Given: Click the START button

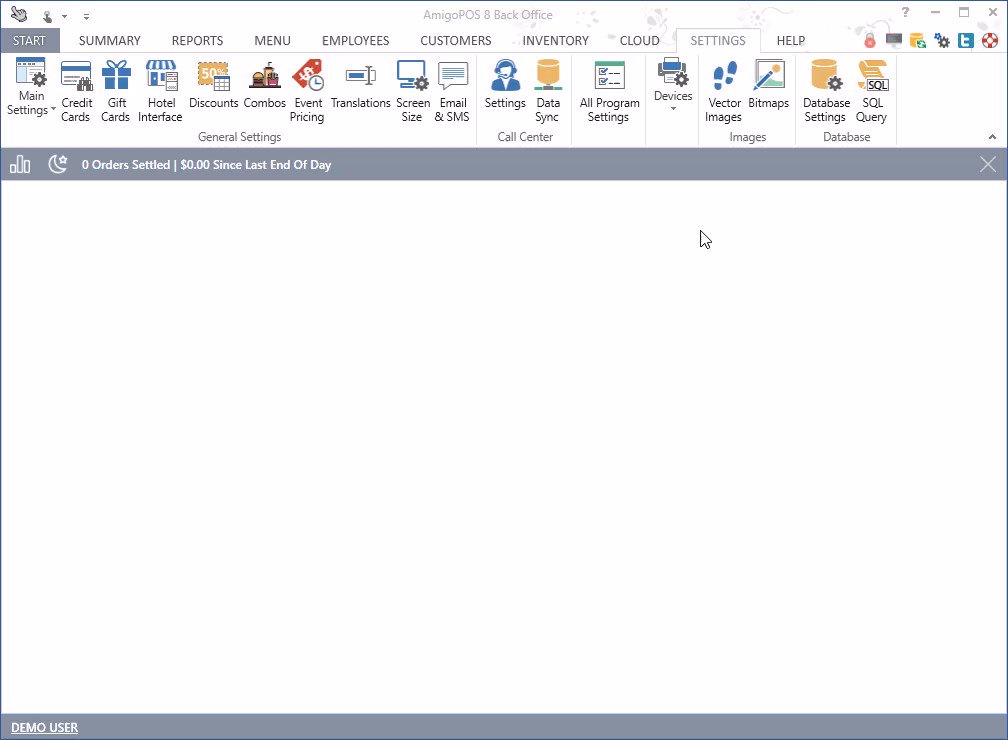Looking at the screenshot, I should [30, 41].
